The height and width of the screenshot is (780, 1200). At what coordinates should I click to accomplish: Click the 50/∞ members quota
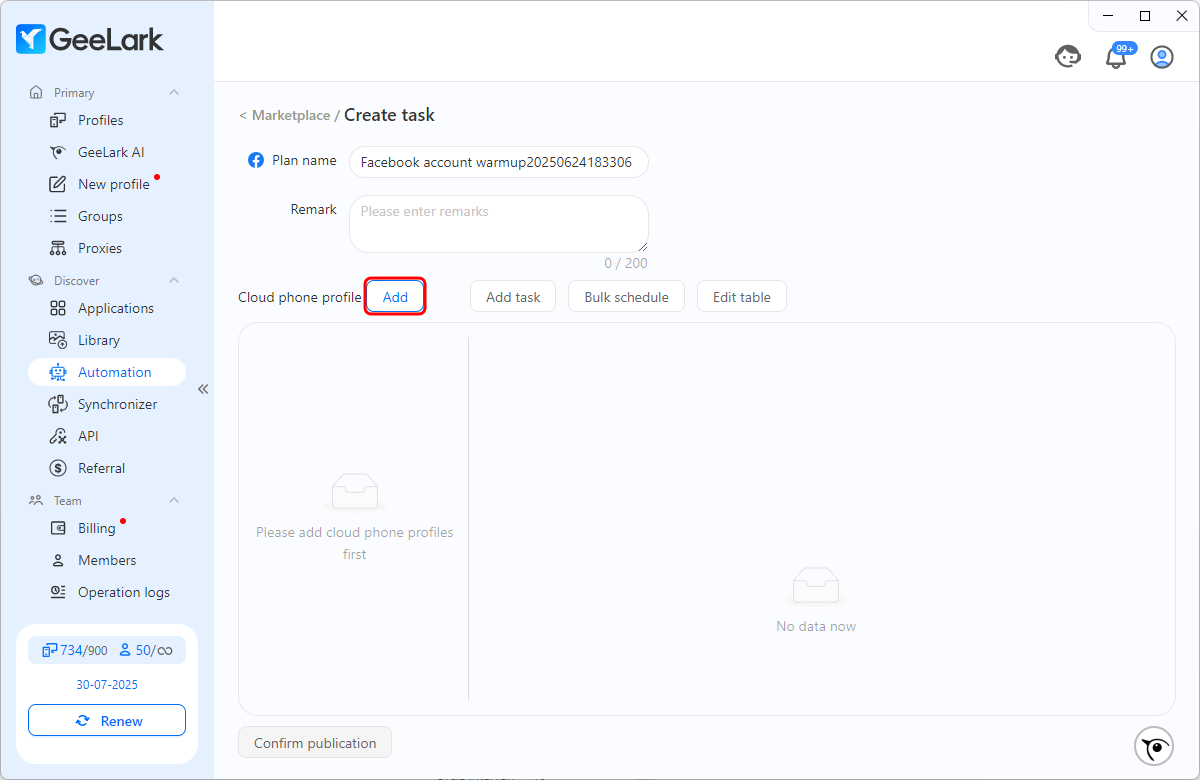(145, 650)
